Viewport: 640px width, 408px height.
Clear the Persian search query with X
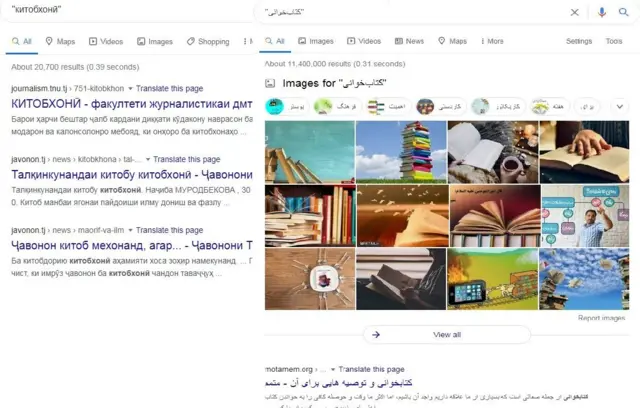pos(574,12)
